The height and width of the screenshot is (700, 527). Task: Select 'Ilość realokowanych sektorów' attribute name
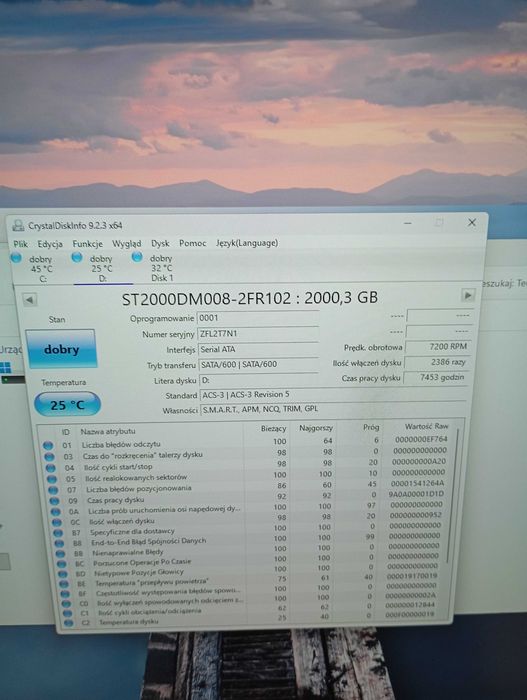[x=136, y=478]
